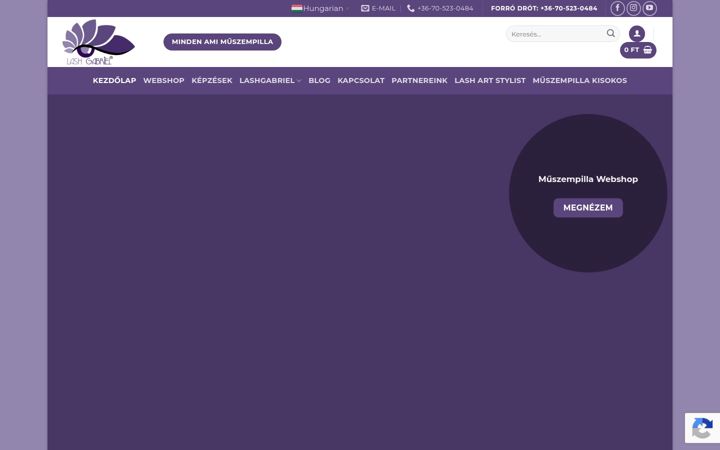Viewport: 720px width, 450px height.
Task: Click the Lash Gabriel logo
Action: click(98, 42)
